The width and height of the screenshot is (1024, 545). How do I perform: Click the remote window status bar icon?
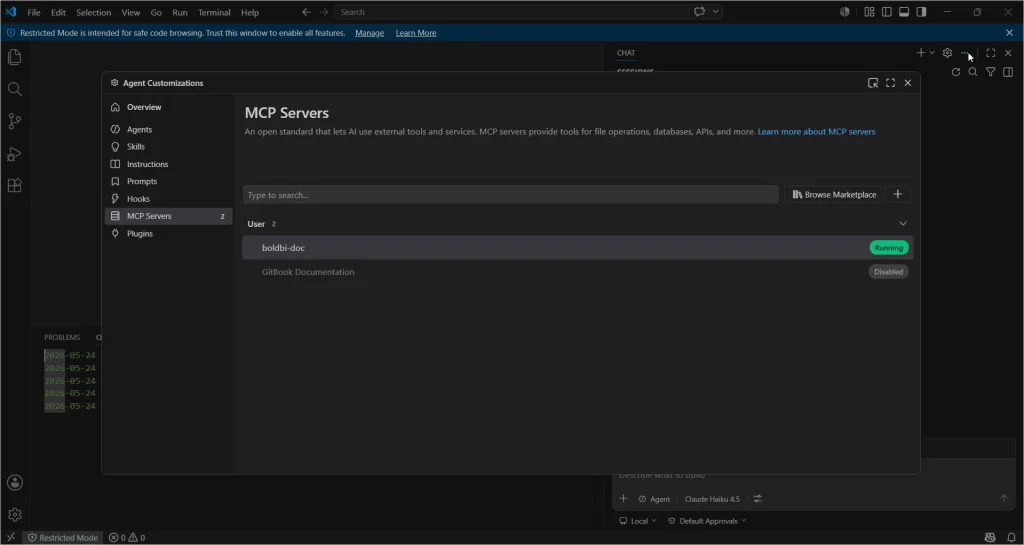tap(10, 537)
